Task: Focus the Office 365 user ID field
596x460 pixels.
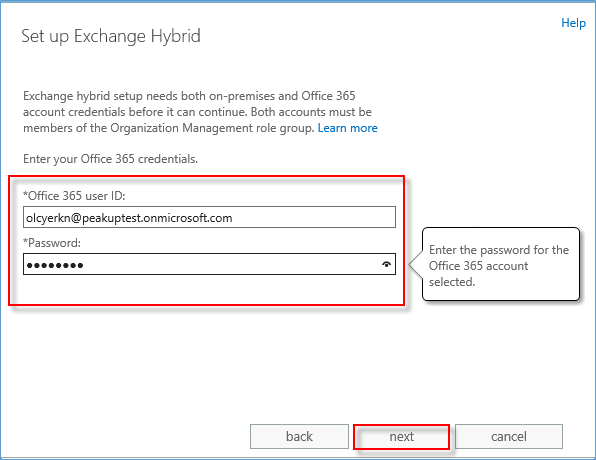Action: click(209, 217)
